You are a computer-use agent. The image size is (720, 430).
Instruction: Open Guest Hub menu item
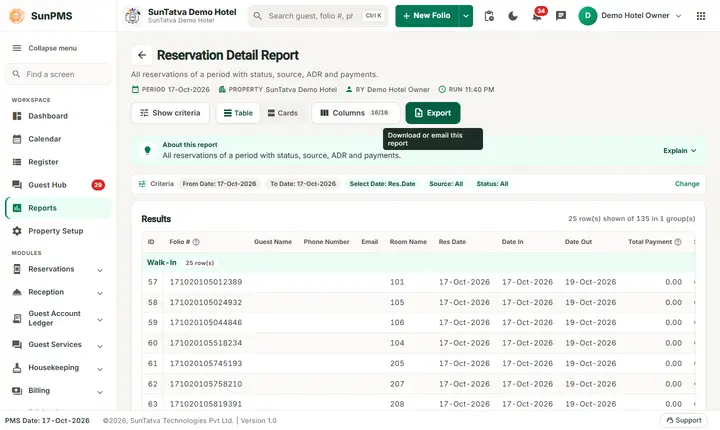click(58, 185)
